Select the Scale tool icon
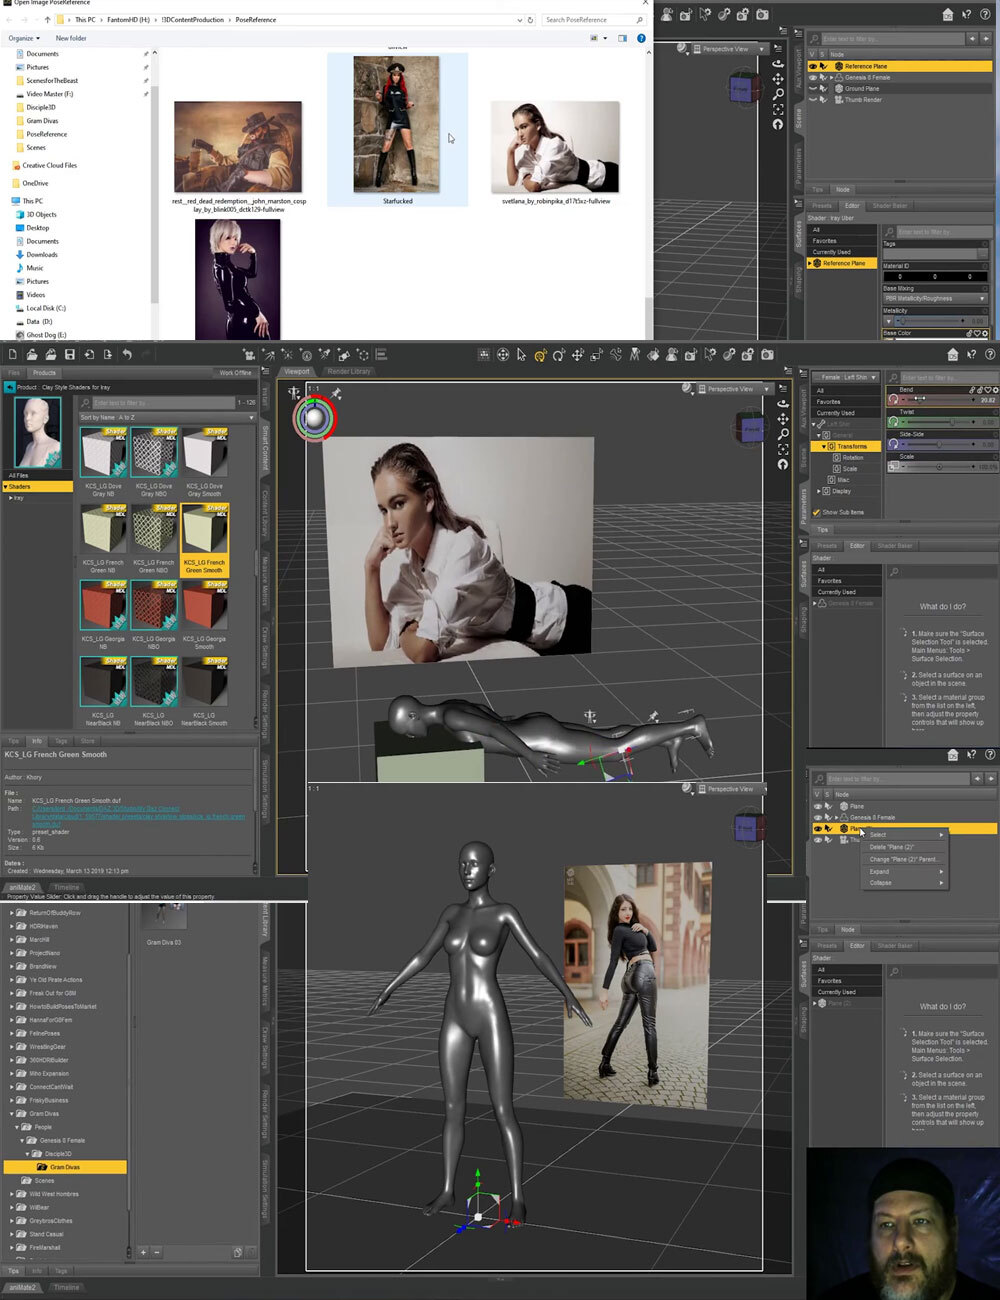 596,354
